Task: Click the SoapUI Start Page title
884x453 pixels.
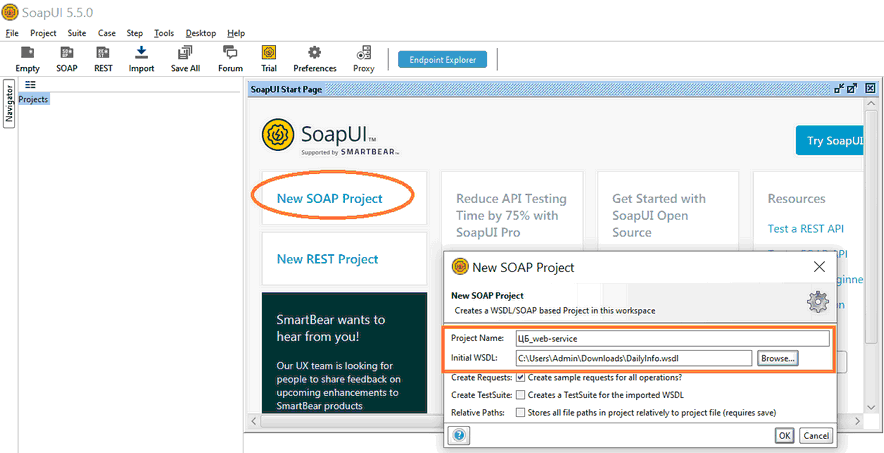Action: coord(286,90)
